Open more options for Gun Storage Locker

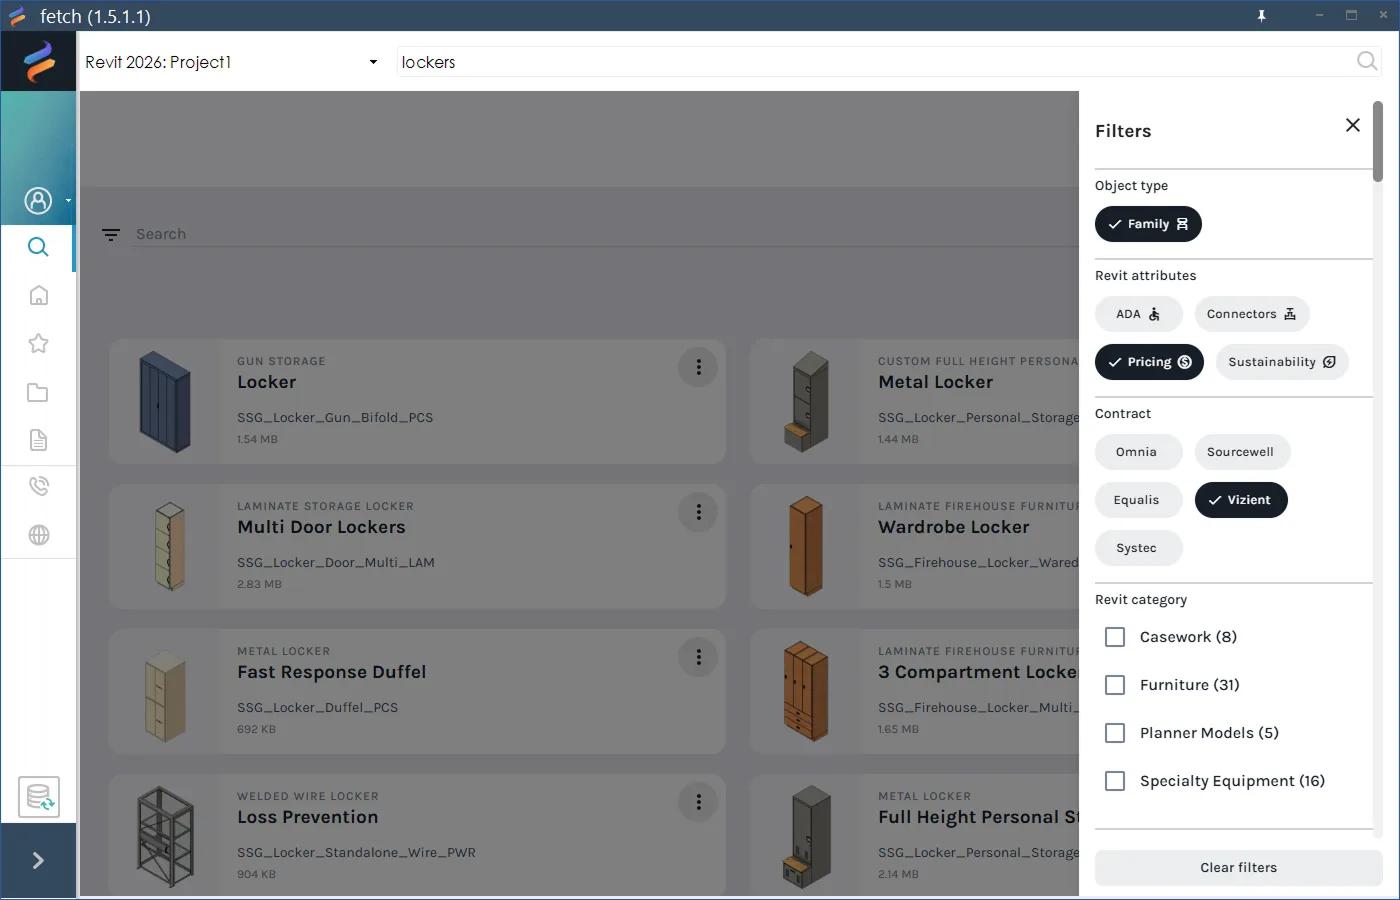[698, 367]
